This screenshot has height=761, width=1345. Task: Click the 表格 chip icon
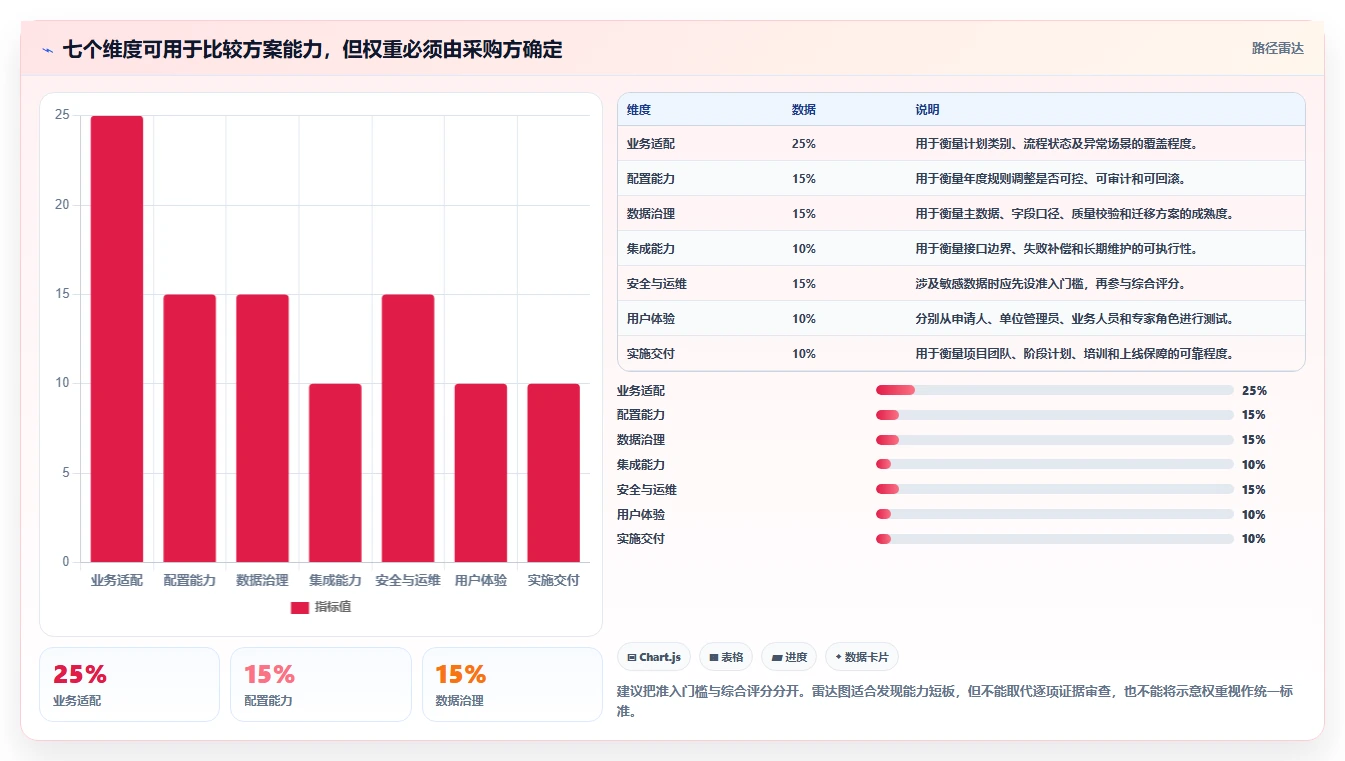714,658
